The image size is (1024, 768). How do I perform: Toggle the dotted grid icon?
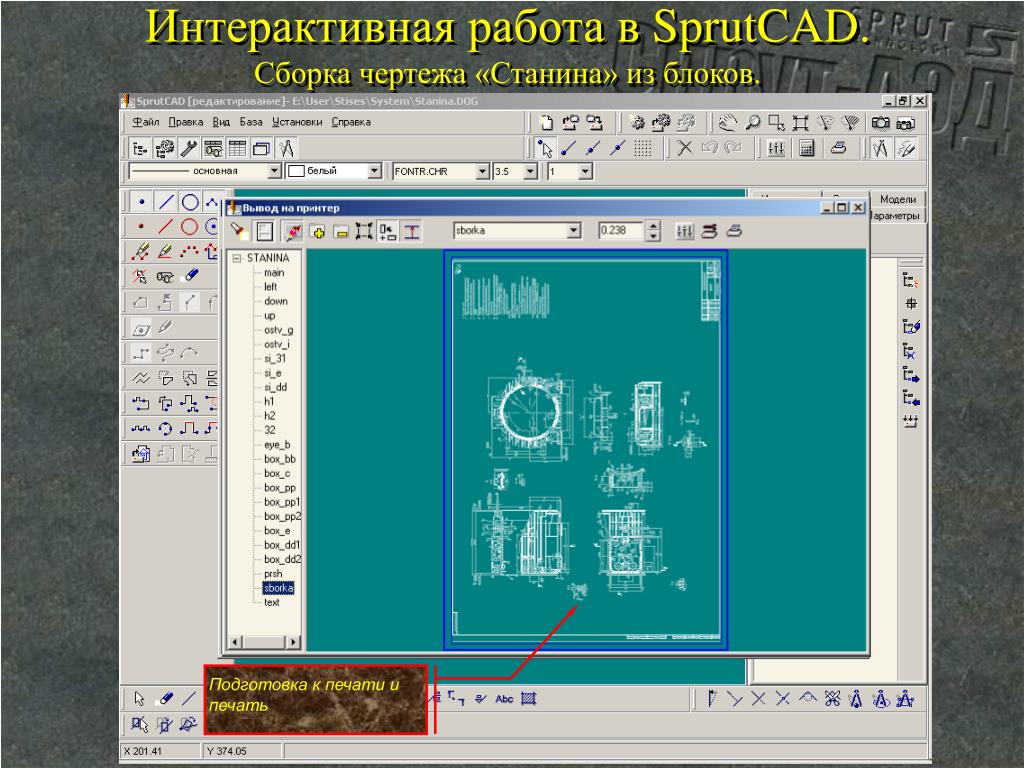tap(643, 149)
